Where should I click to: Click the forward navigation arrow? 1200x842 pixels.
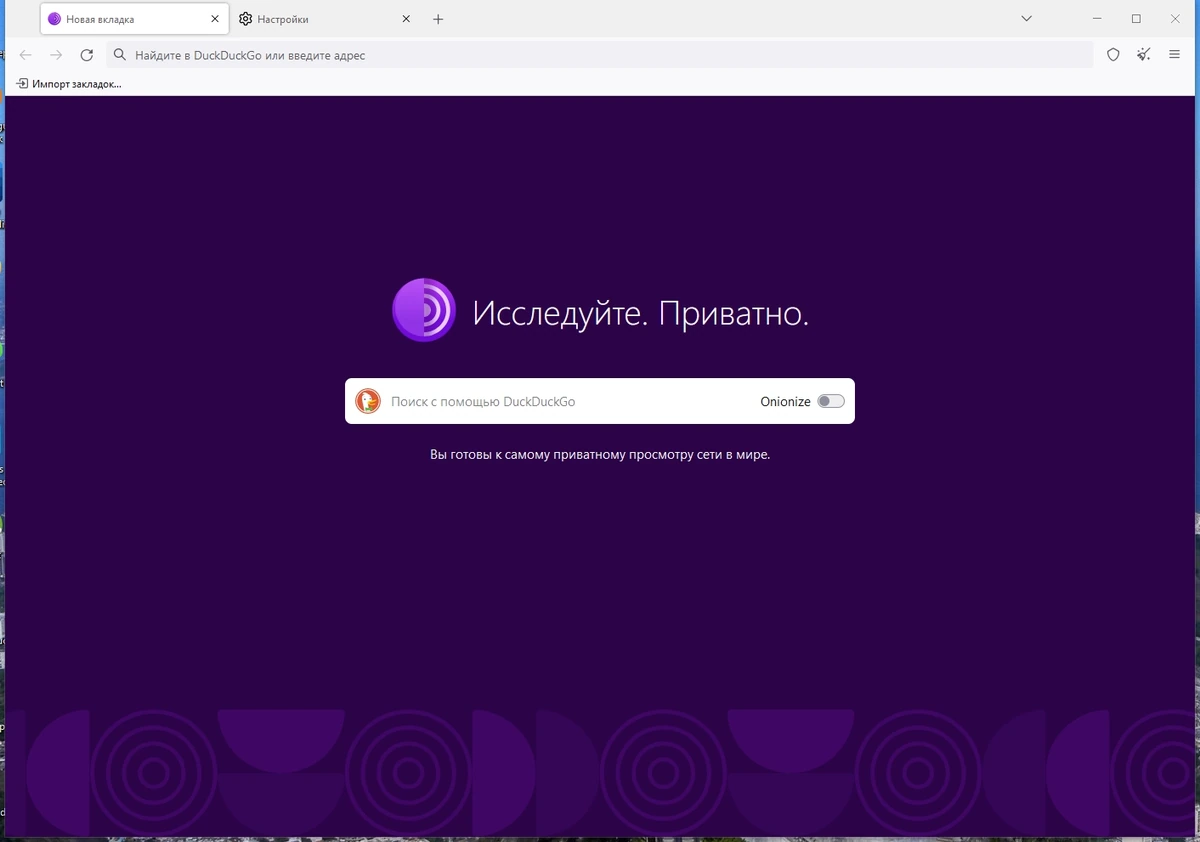pos(56,55)
